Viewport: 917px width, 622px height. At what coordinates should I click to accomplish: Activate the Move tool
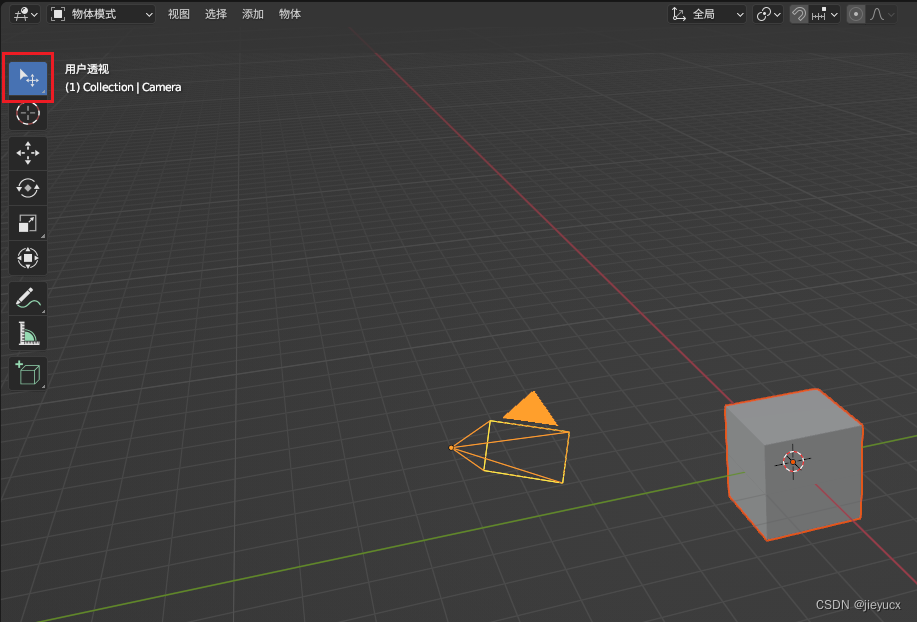click(x=28, y=153)
